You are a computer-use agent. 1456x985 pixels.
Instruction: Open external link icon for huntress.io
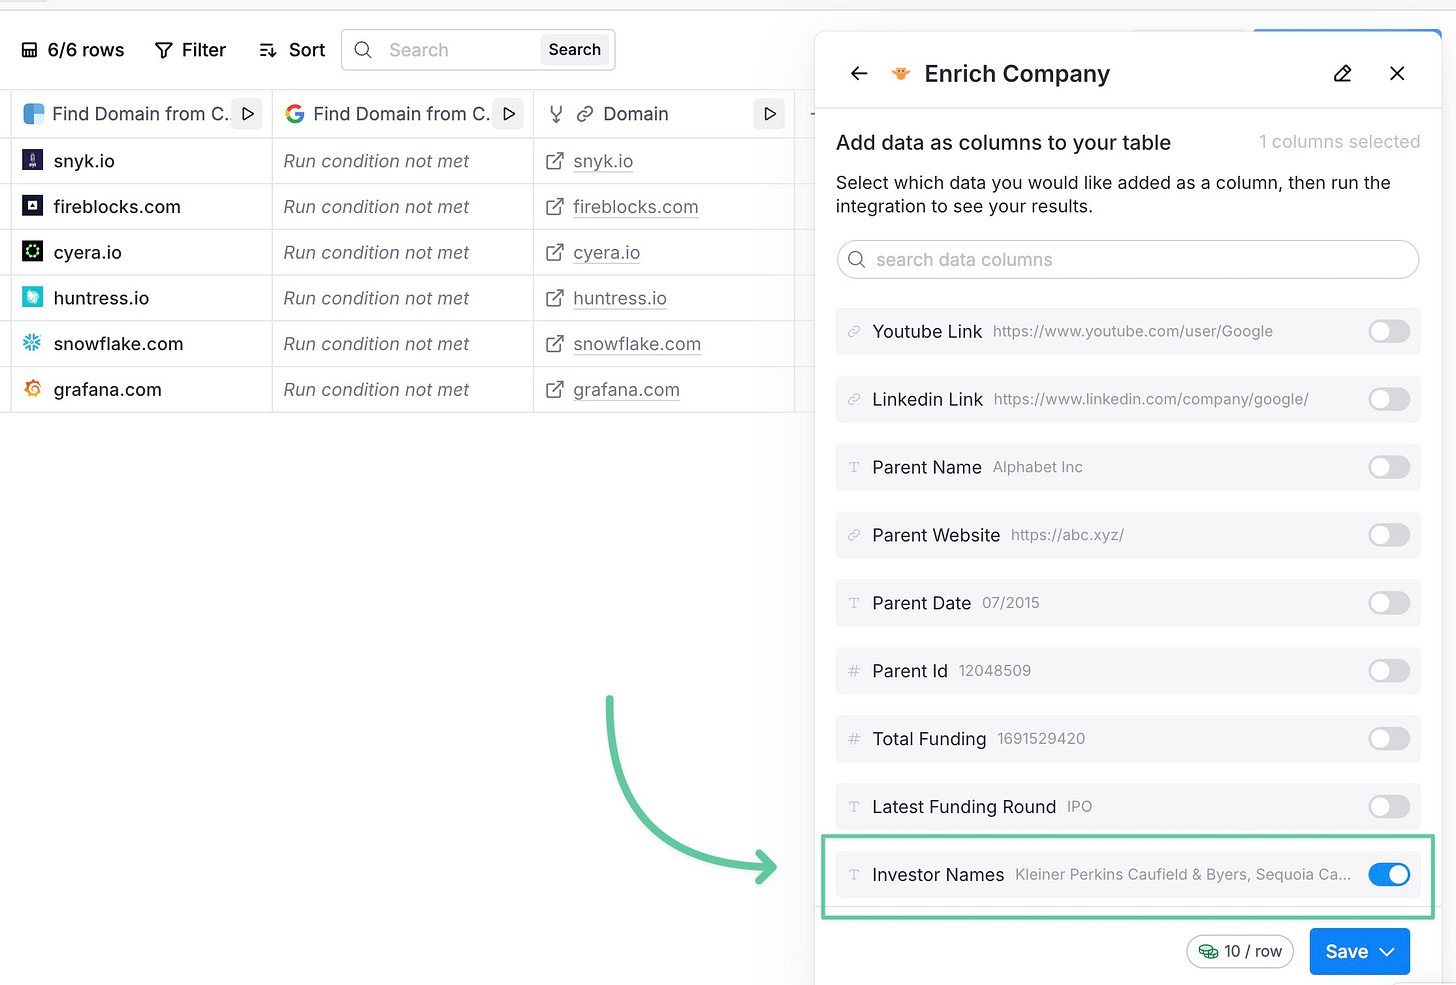pos(555,298)
